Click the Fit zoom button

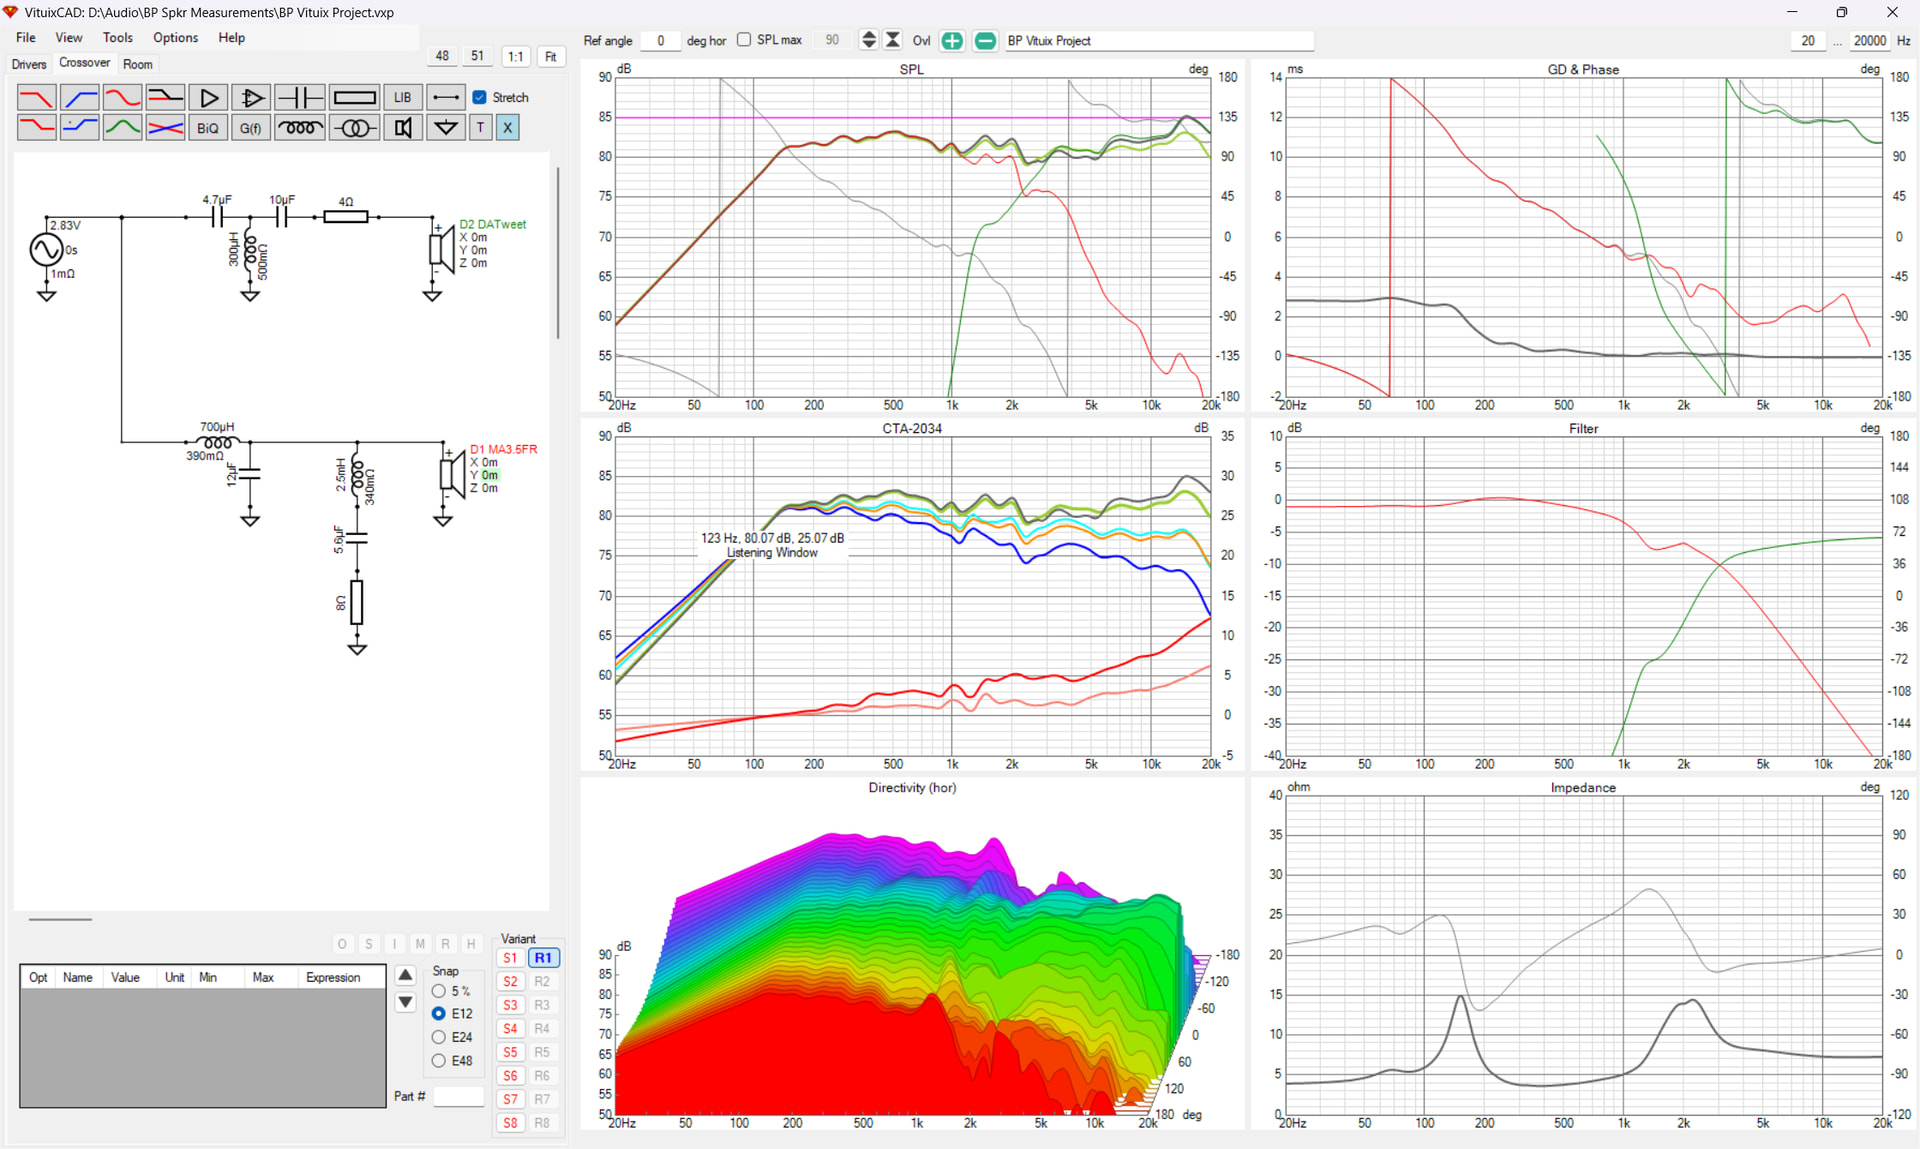tap(550, 56)
